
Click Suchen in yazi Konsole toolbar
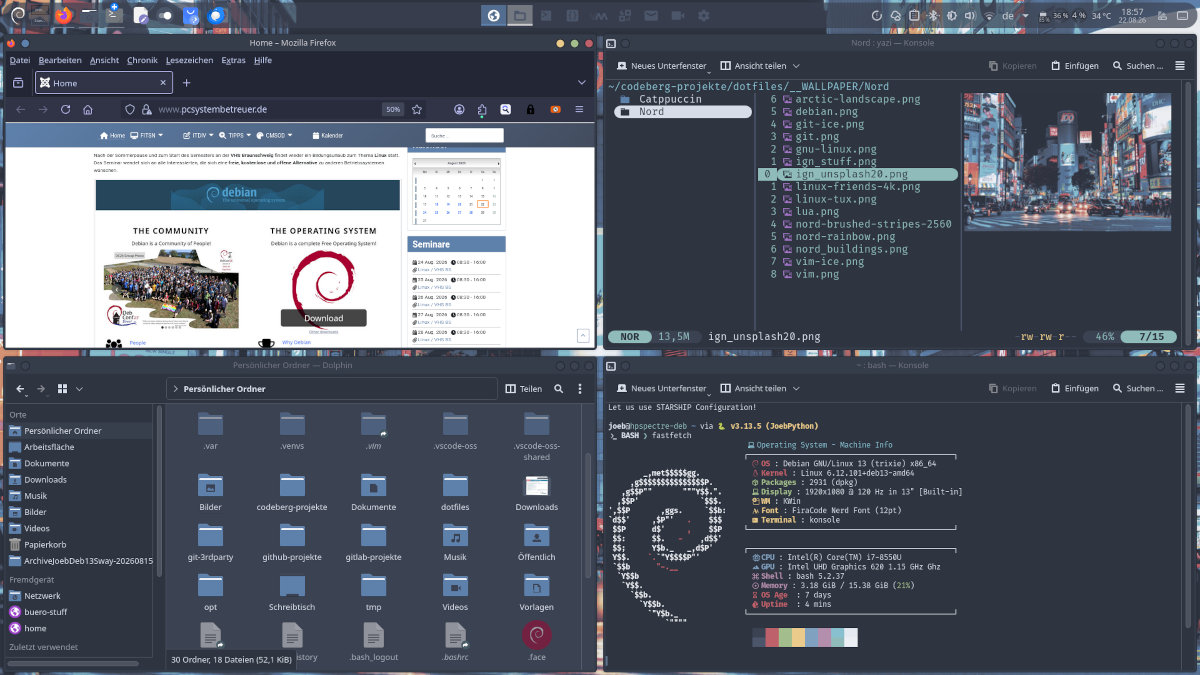pos(1139,66)
